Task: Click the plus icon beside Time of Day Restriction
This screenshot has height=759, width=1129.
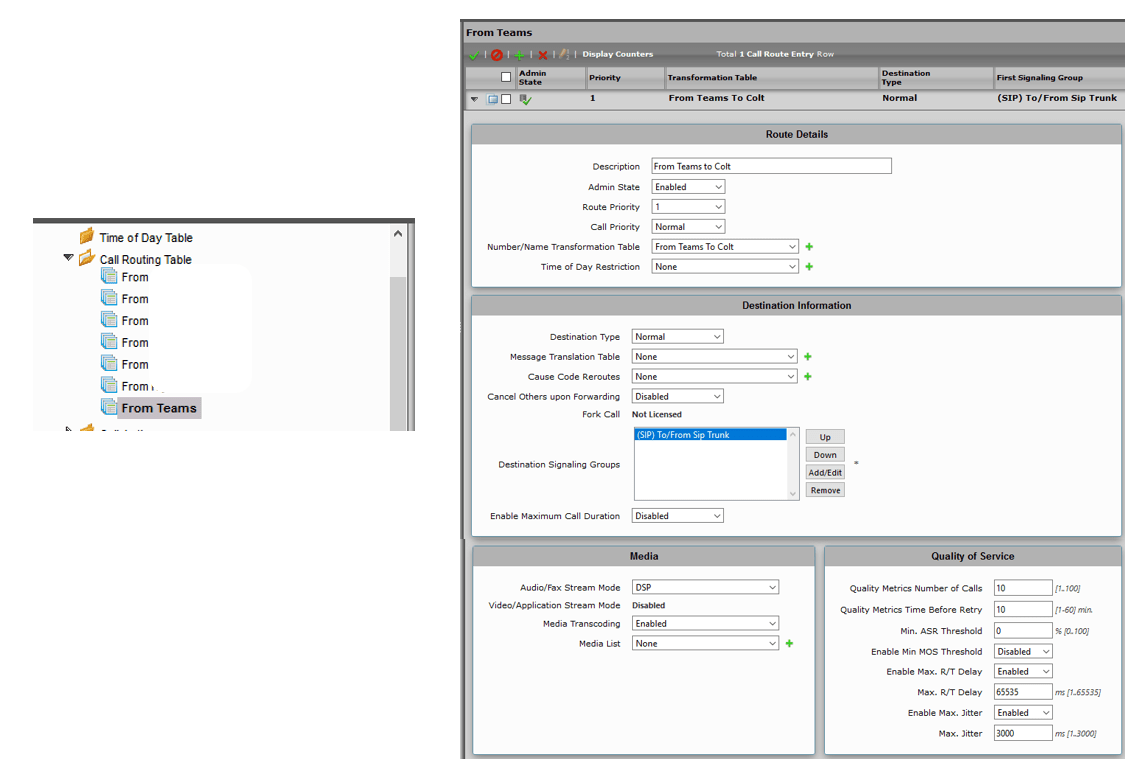Action: pyautogui.click(x=809, y=267)
